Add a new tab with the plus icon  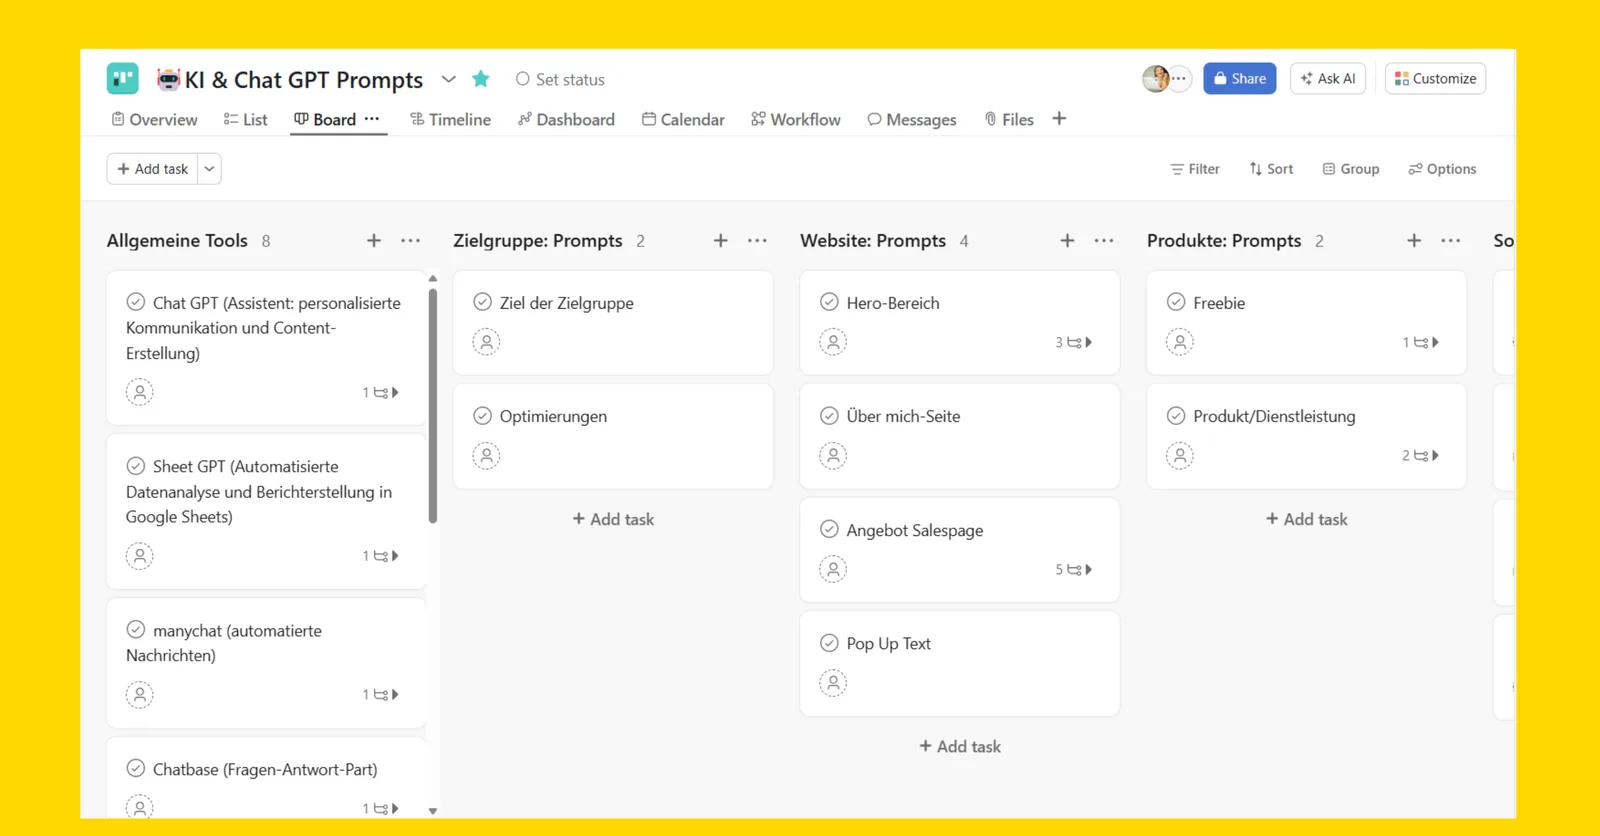click(1059, 118)
